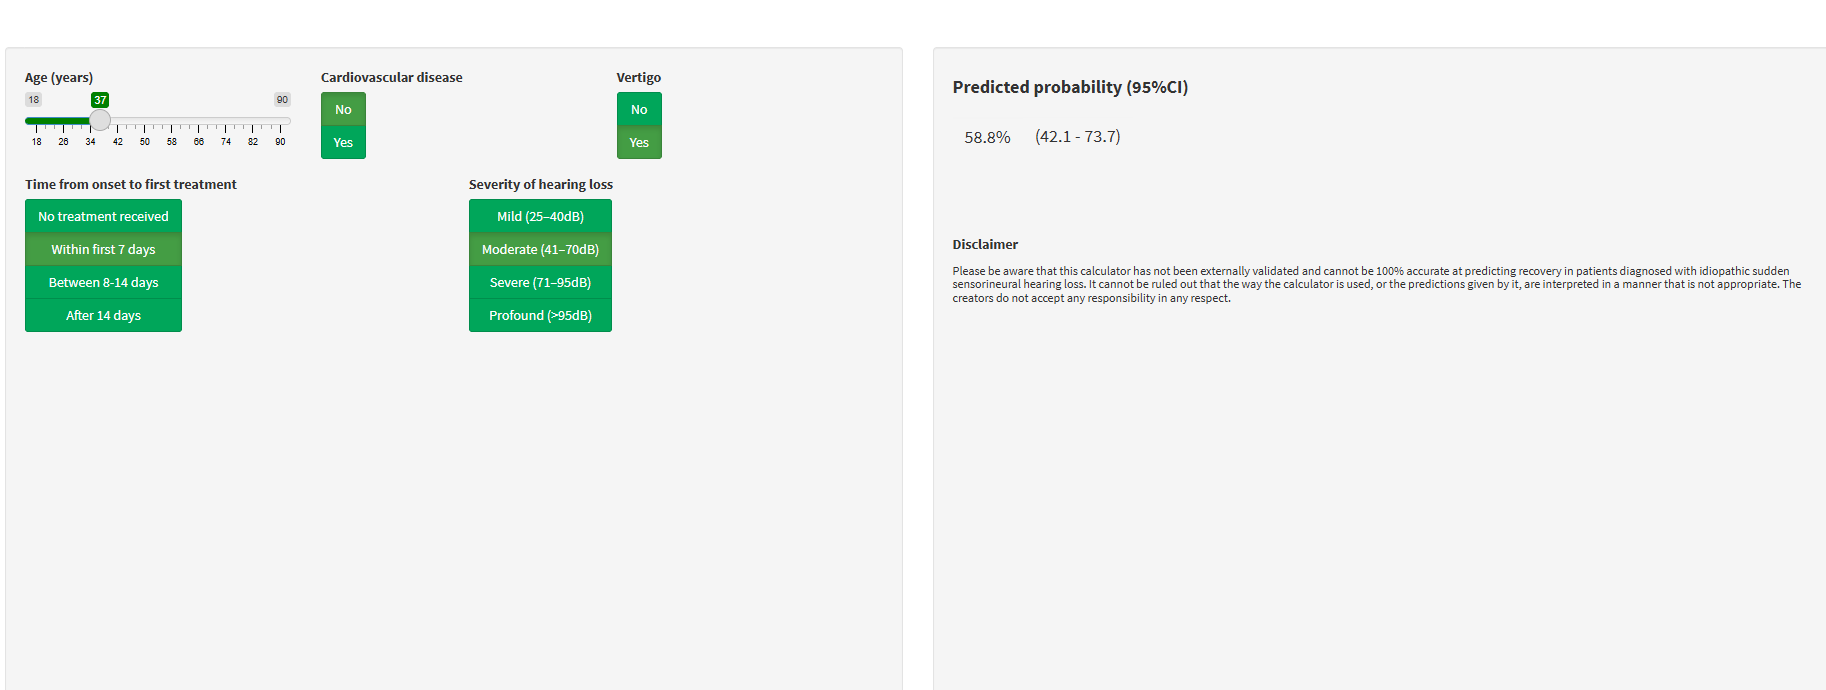Image resolution: width=1826 pixels, height=690 pixels.
Task: Select Between 8-14 days treatment time
Action: pyautogui.click(x=103, y=282)
